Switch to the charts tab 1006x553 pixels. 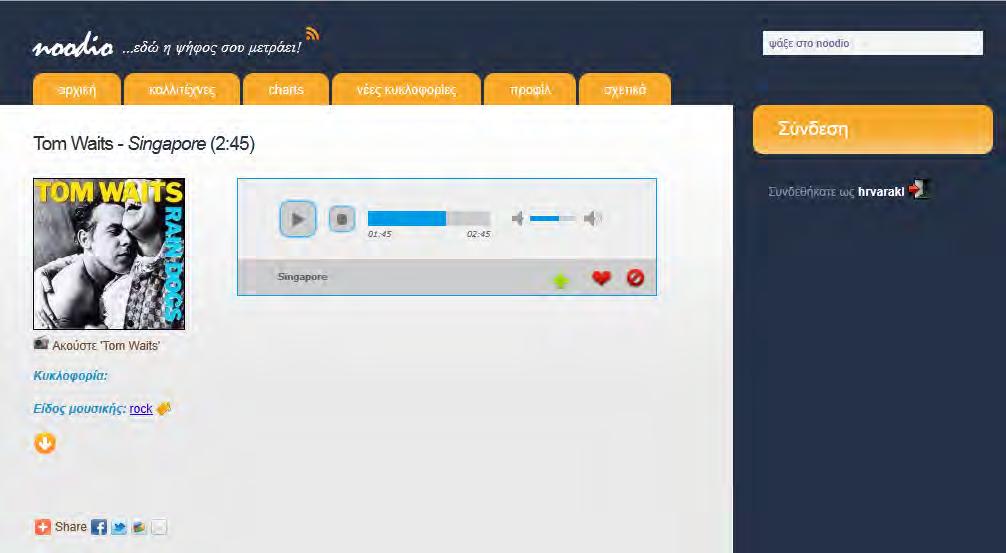tap(286, 89)
